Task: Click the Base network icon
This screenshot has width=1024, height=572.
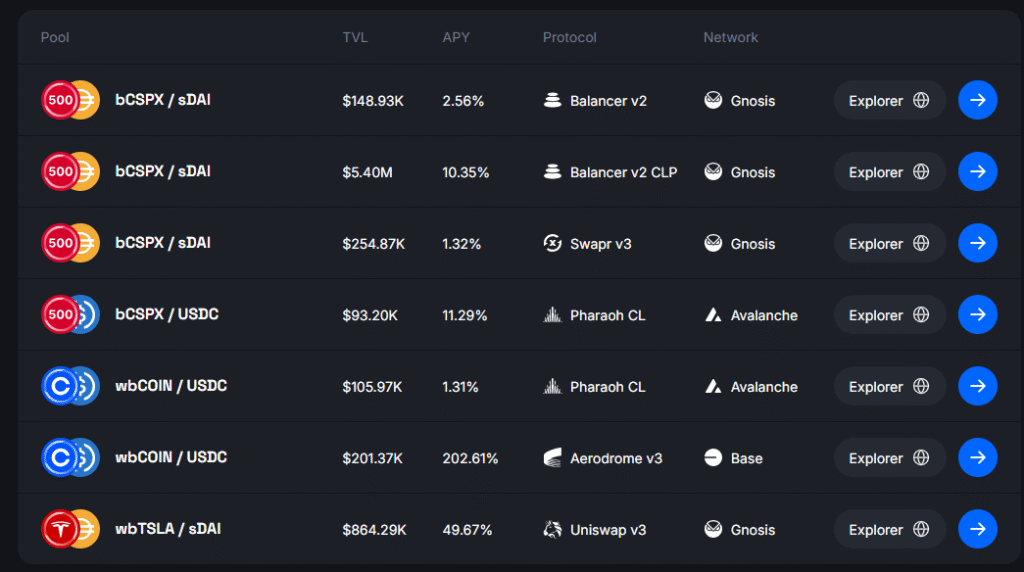Action: pyautogui.click(x=713, y=458)
